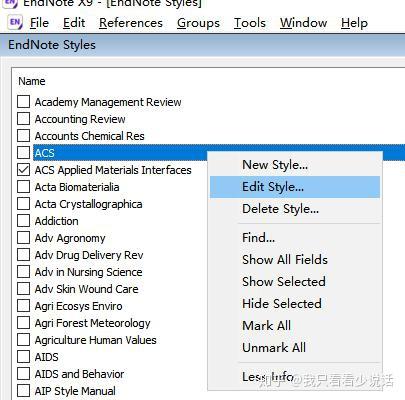Check the Accounts Chemical Res checkbox

[23, 136]
